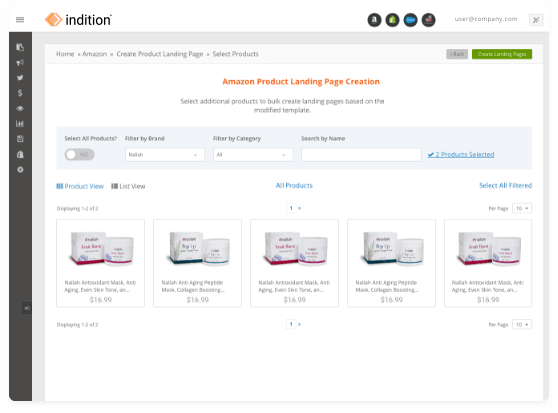The width and height of the screenshot is (558, 413).
Task: Focus the Search by Name field
Action: 361,155
